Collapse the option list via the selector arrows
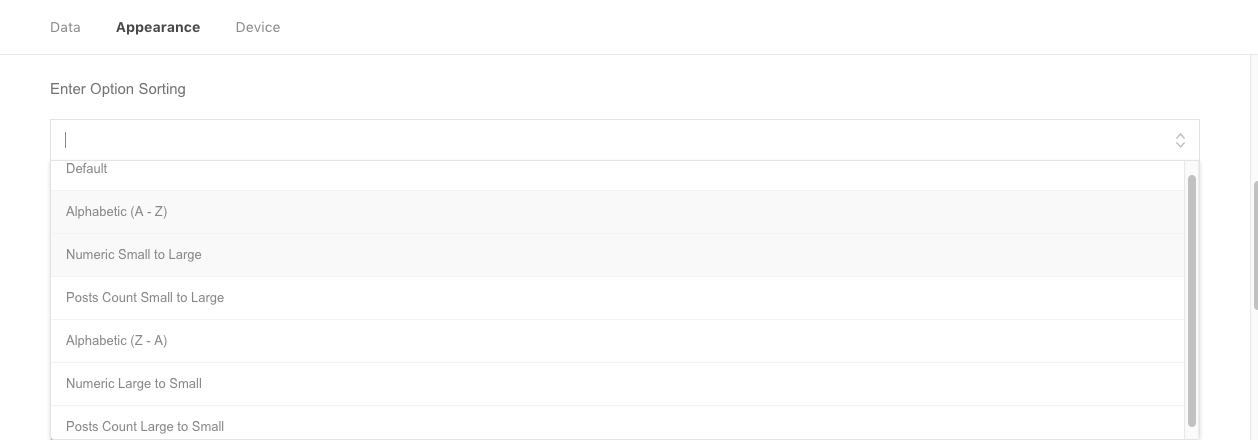Image resolution: width=1258 pixels, height=440 pixels. coord(1180,140)
